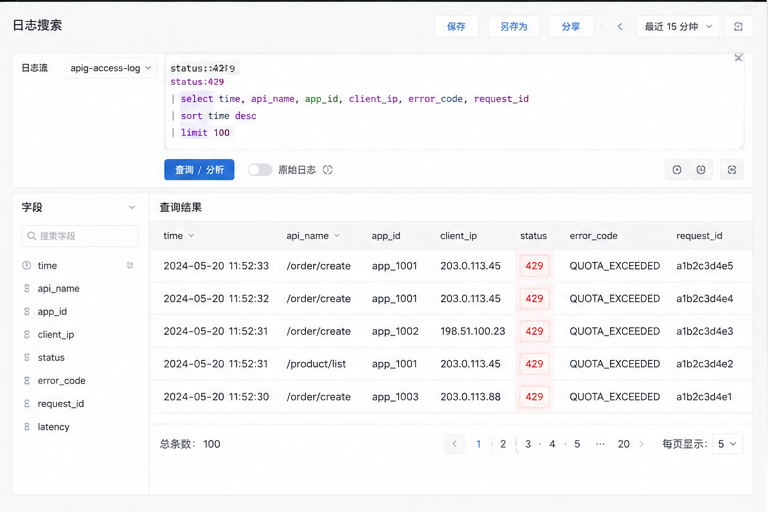Image resolution: width=768 pixels, height=512 pixels.
Task: Click the 保存 button
Action: (456, 26)
